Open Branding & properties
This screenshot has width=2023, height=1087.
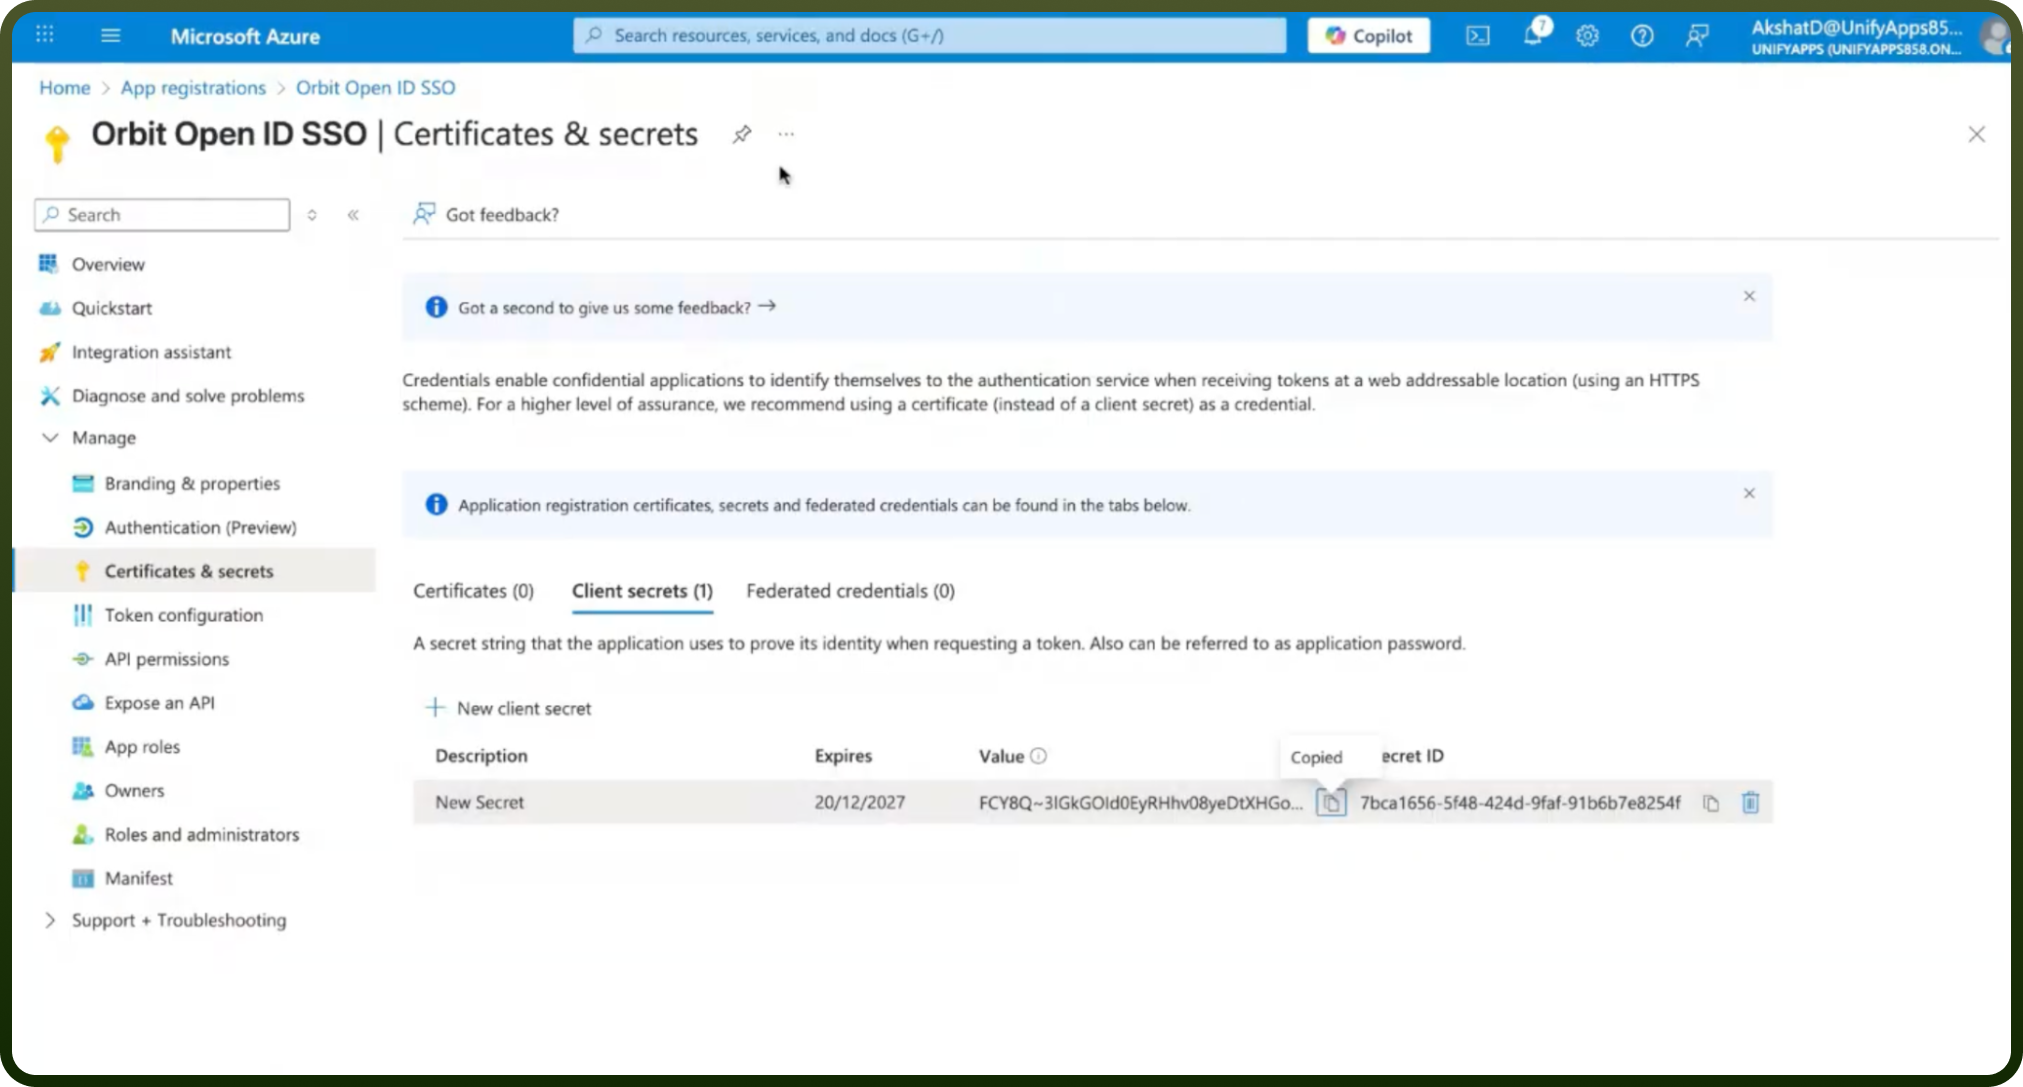pyautogui.click(x=192, y=484)
